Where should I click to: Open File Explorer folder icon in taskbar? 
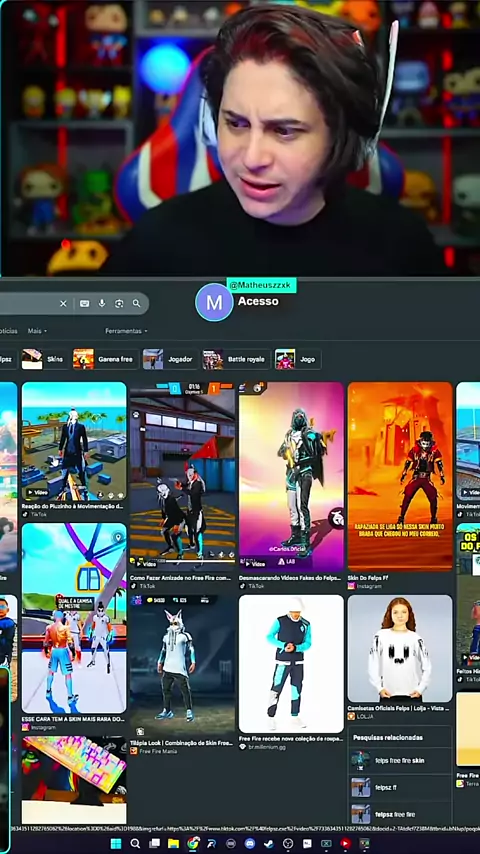coord(173,844)
